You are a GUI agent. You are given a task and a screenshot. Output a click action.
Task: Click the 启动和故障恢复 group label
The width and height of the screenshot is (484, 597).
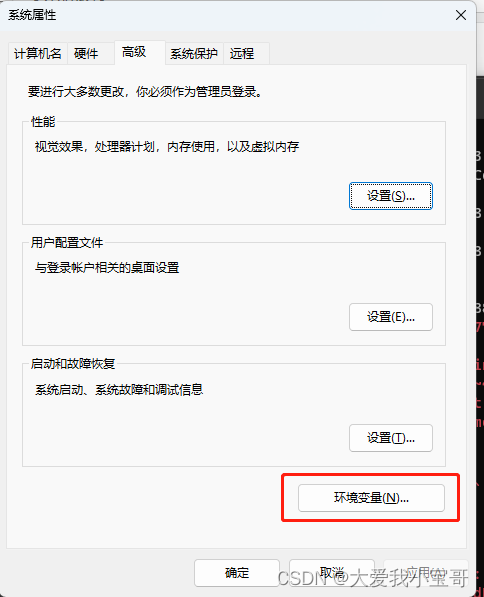(73, 364)
